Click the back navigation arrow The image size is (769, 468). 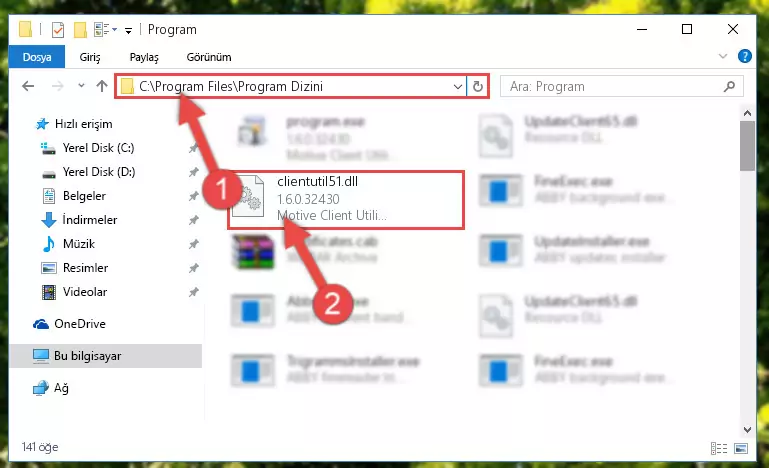[28, 86]
